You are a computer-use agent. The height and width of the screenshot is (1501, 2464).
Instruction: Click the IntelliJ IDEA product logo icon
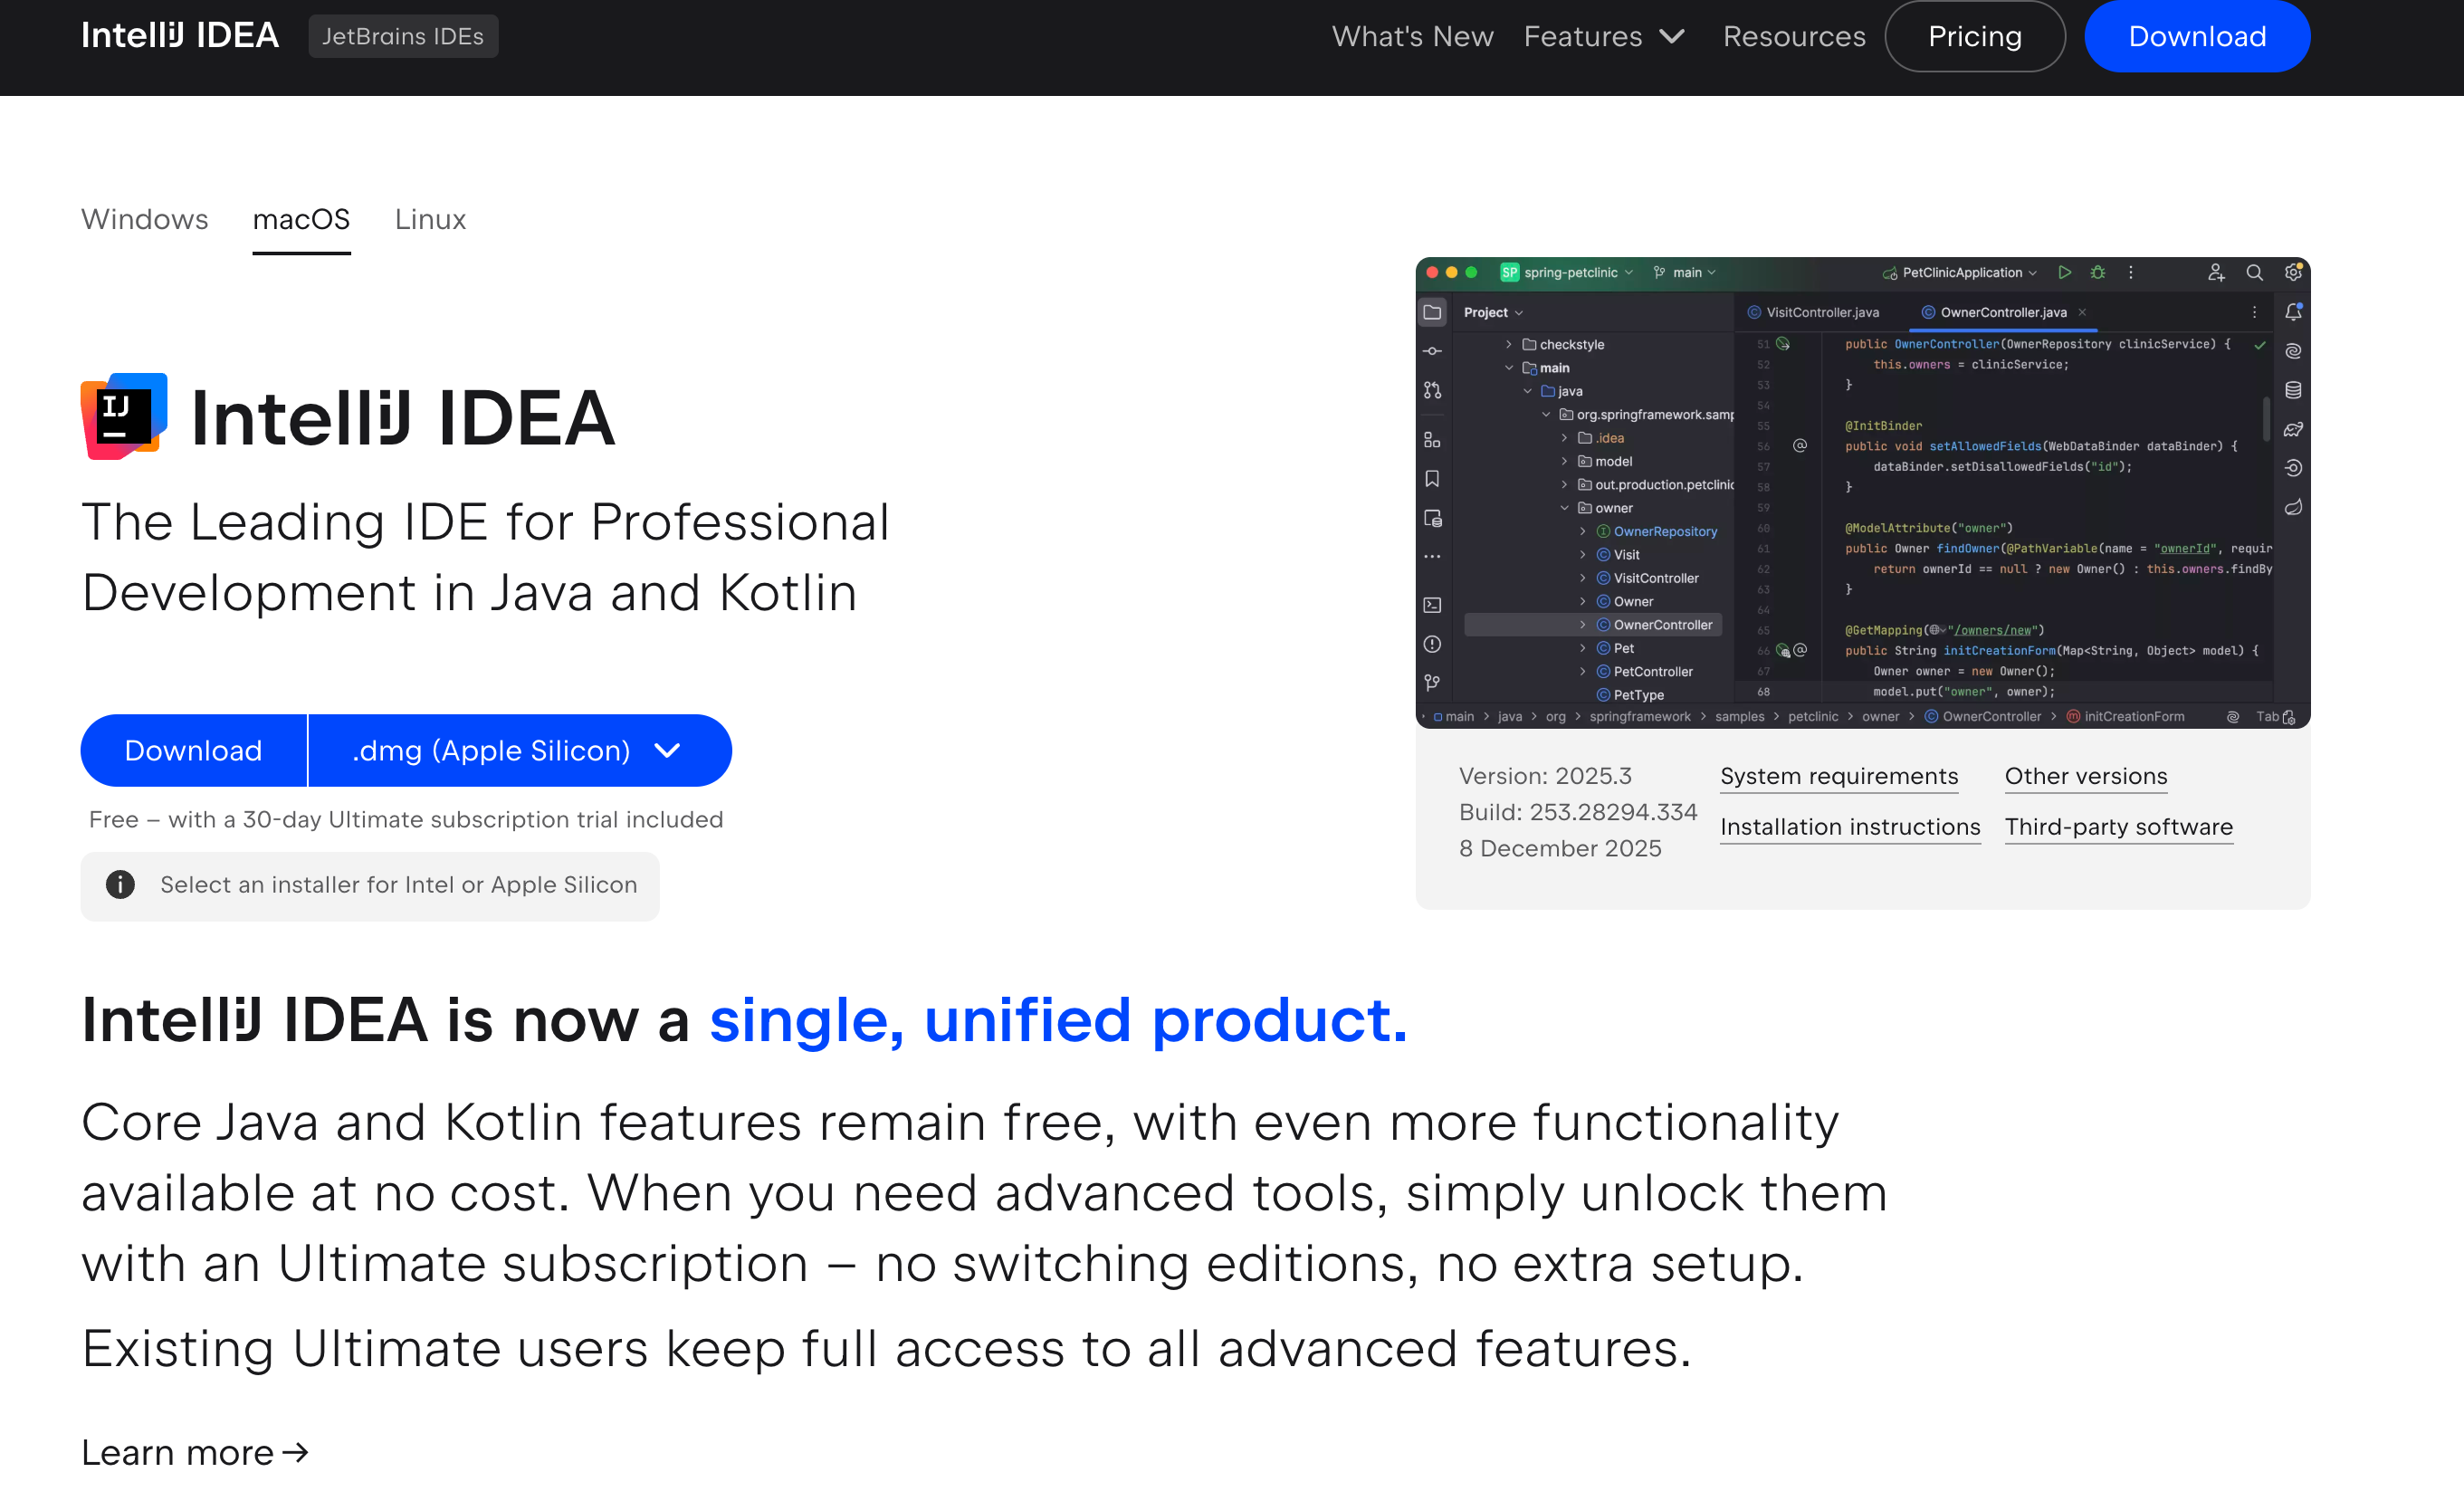pyautogui.click(x=124, y=416)
